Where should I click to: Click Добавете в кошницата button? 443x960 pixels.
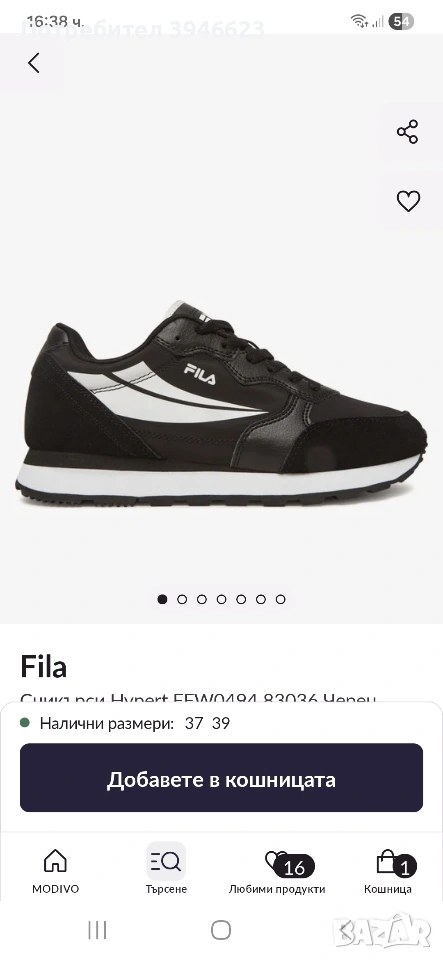point(222,778)
